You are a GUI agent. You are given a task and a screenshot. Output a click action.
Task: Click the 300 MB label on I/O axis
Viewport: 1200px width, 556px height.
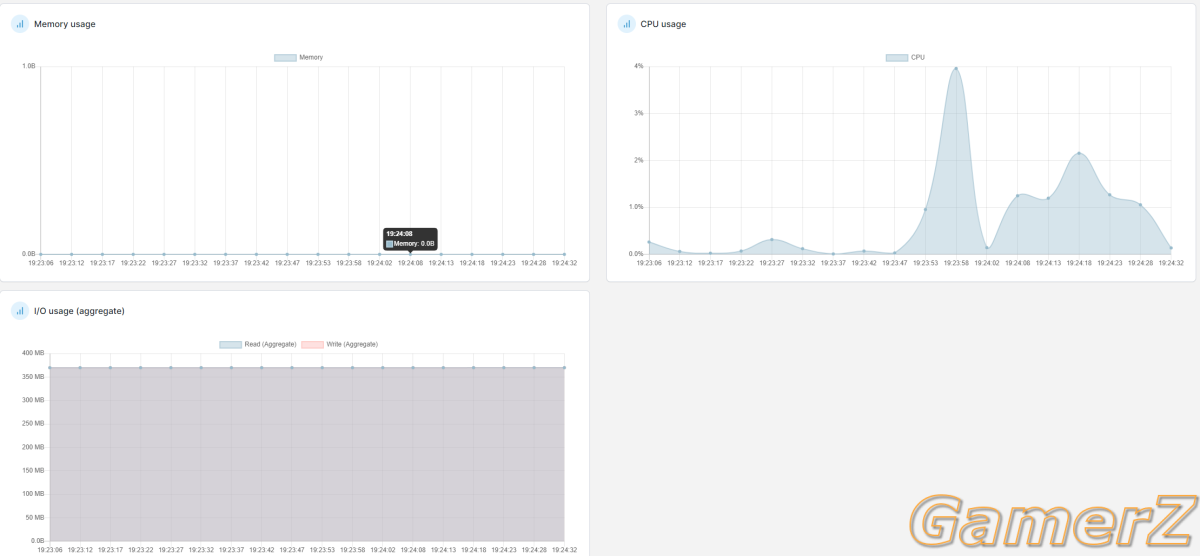click(33, 400)
